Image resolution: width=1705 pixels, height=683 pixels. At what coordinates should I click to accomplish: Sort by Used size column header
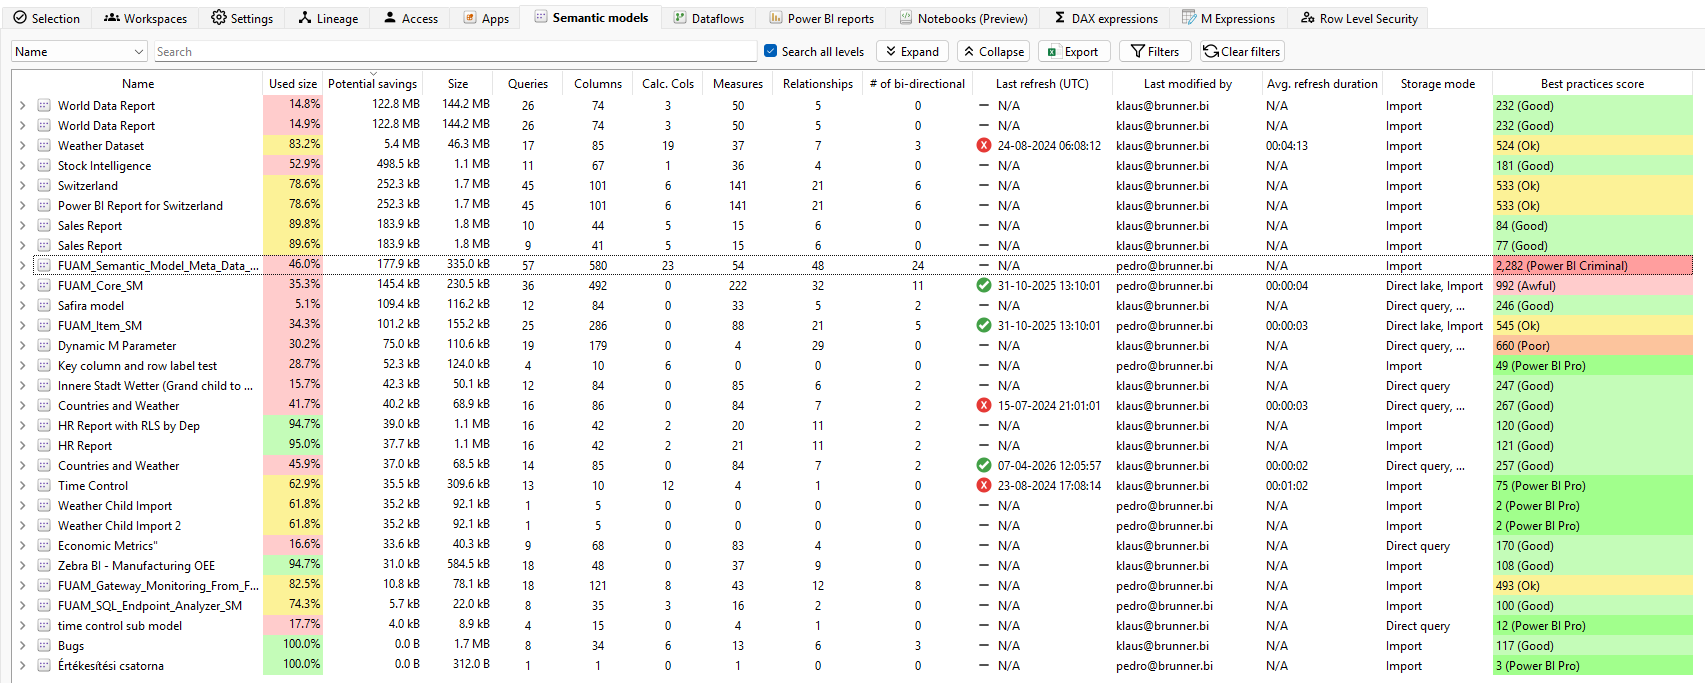point(293,84)
